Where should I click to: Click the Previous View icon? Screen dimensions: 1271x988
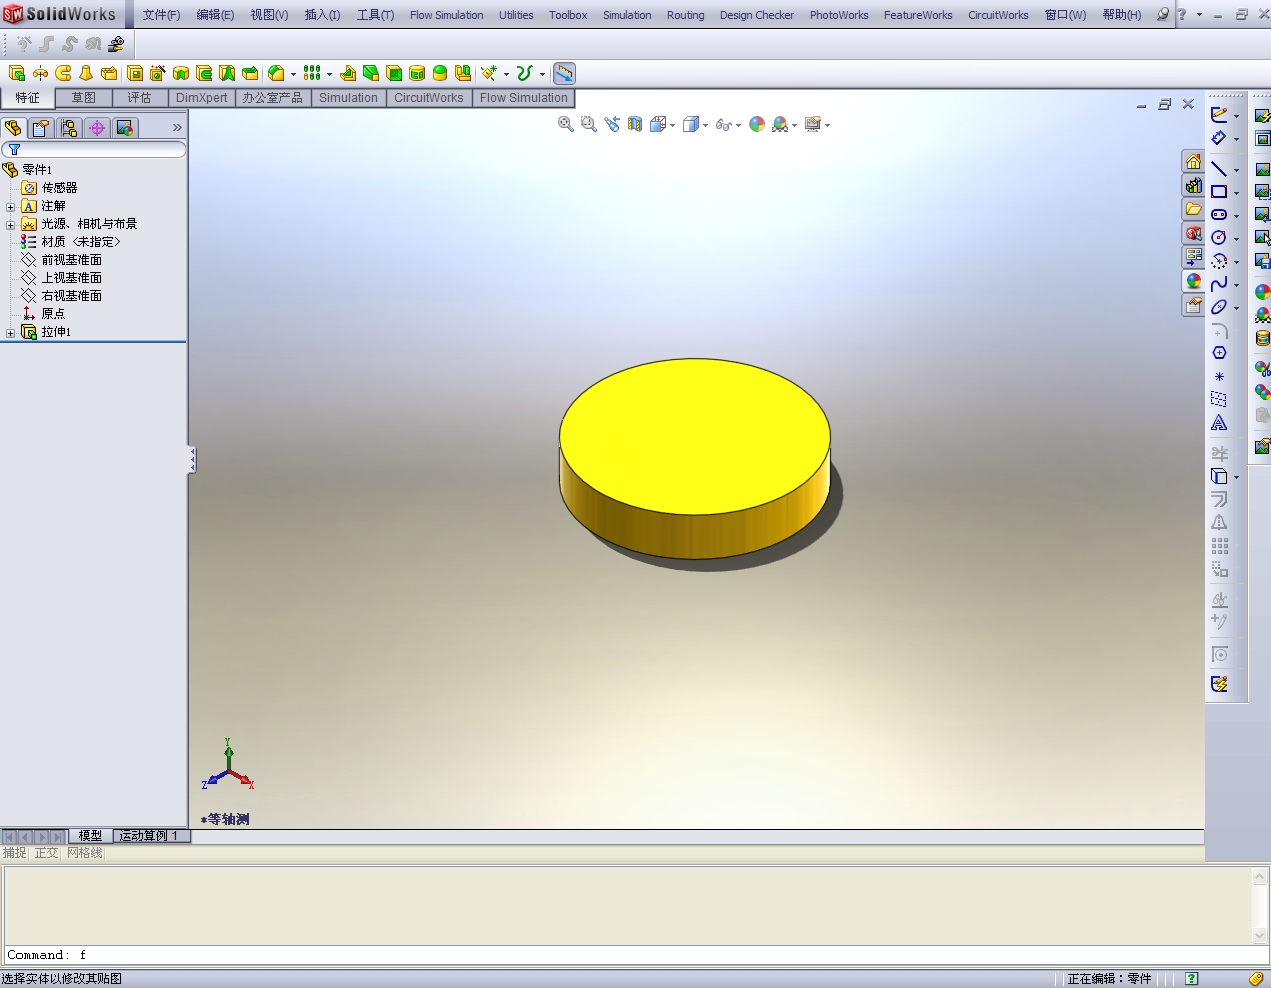(612, 124)
